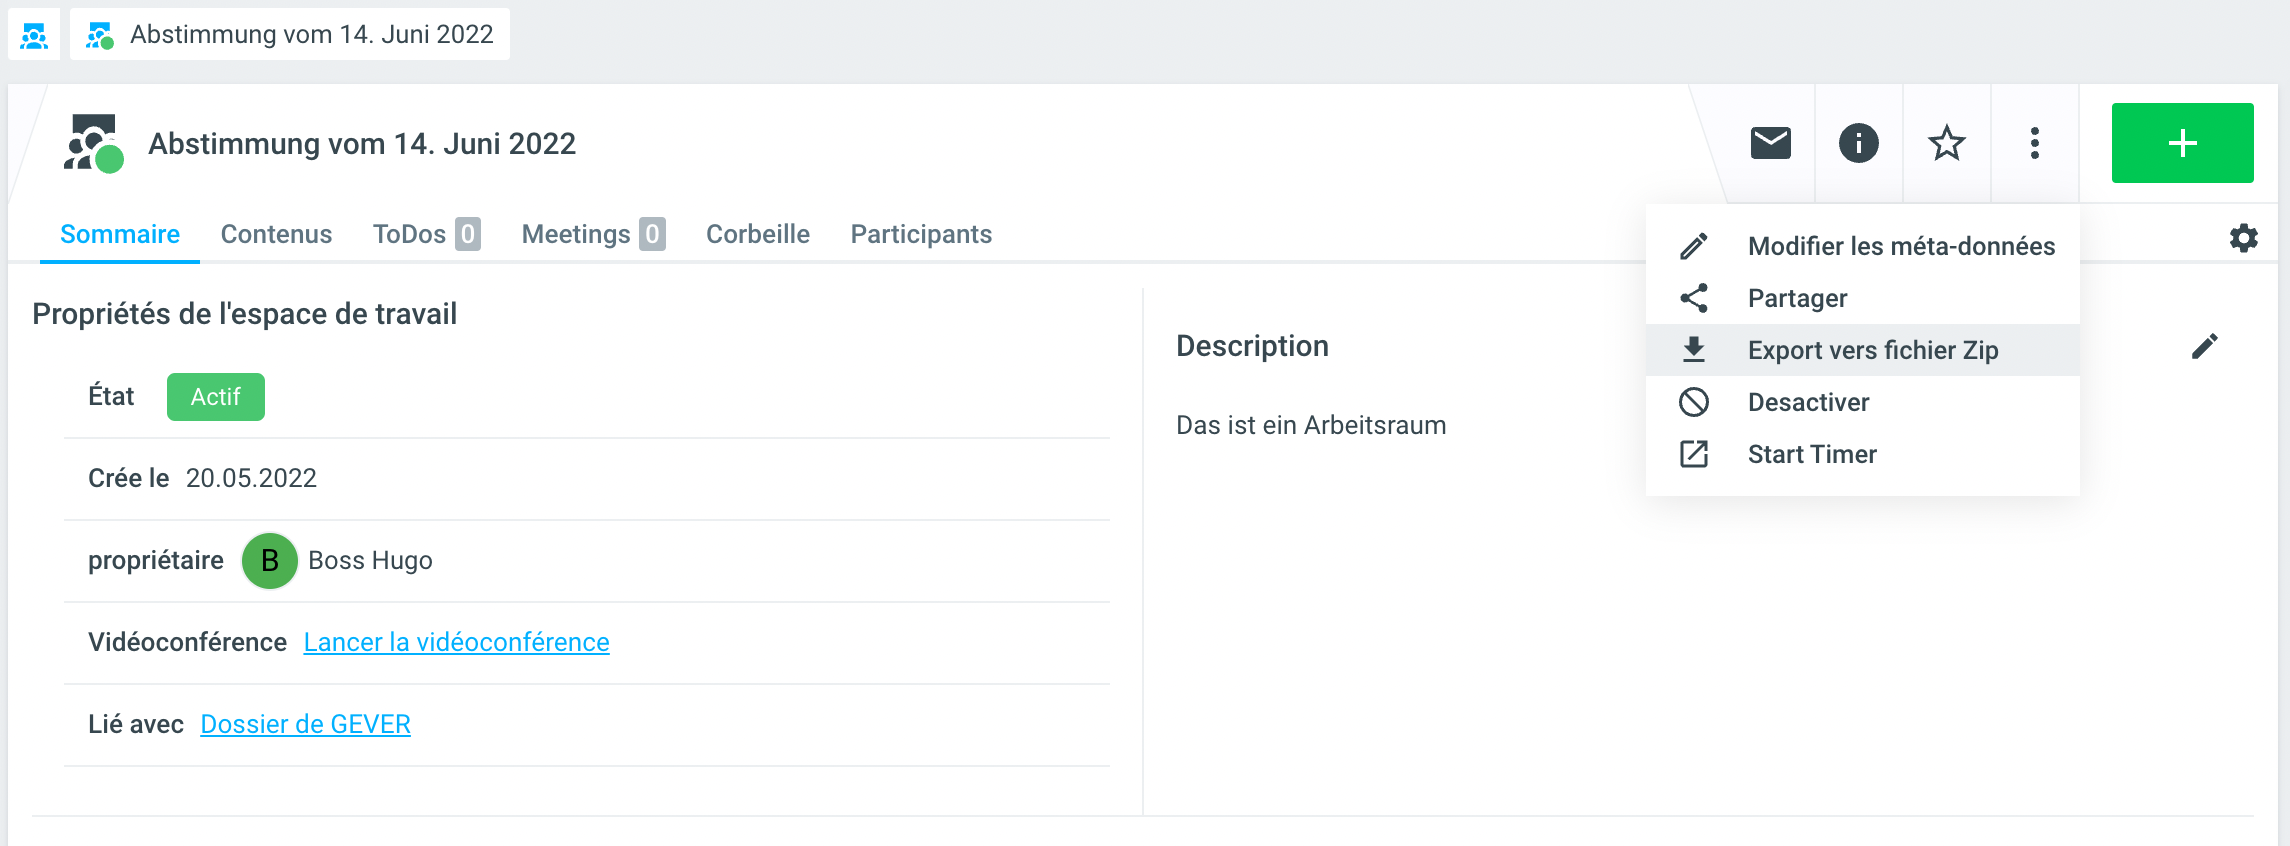Toggle the favorite star icon

click(x=1946, y=143)
